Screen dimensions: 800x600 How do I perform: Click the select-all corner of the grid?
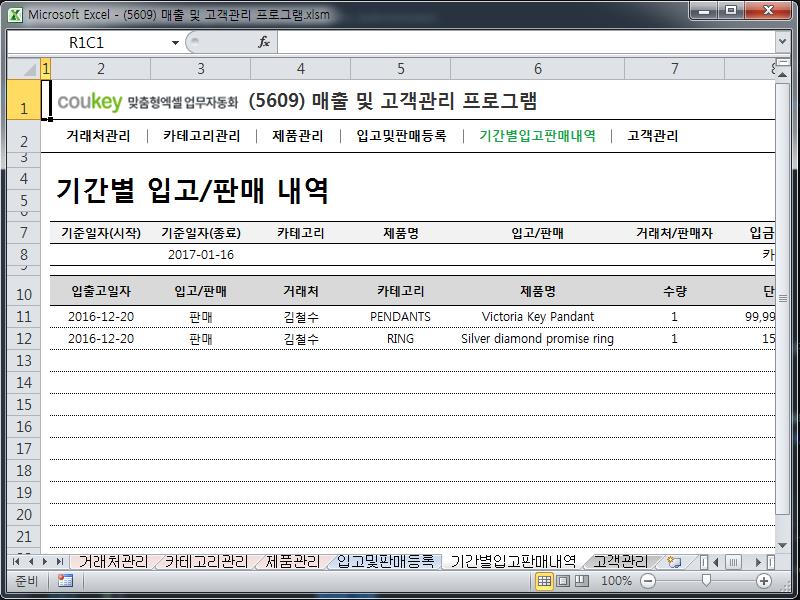point(24,68)
